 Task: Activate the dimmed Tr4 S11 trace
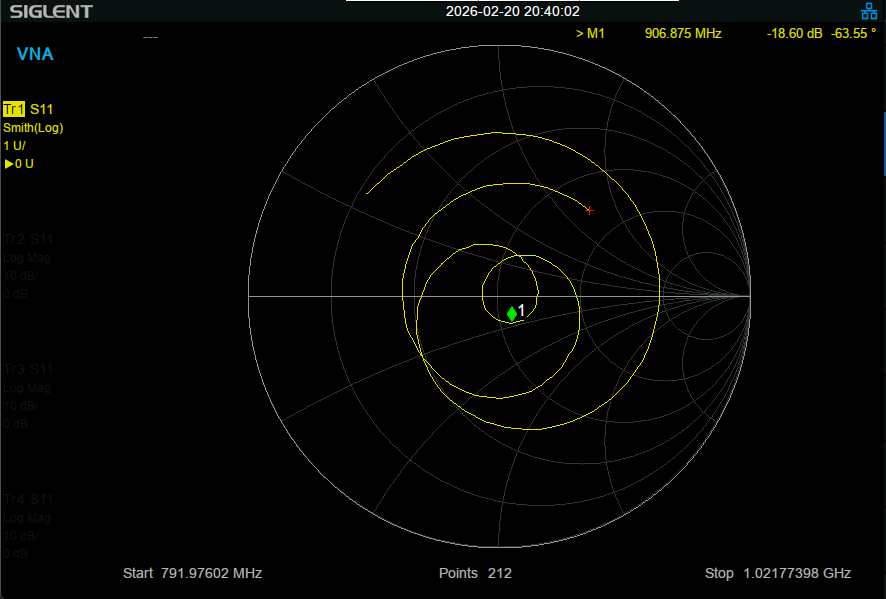click(28, 499)
